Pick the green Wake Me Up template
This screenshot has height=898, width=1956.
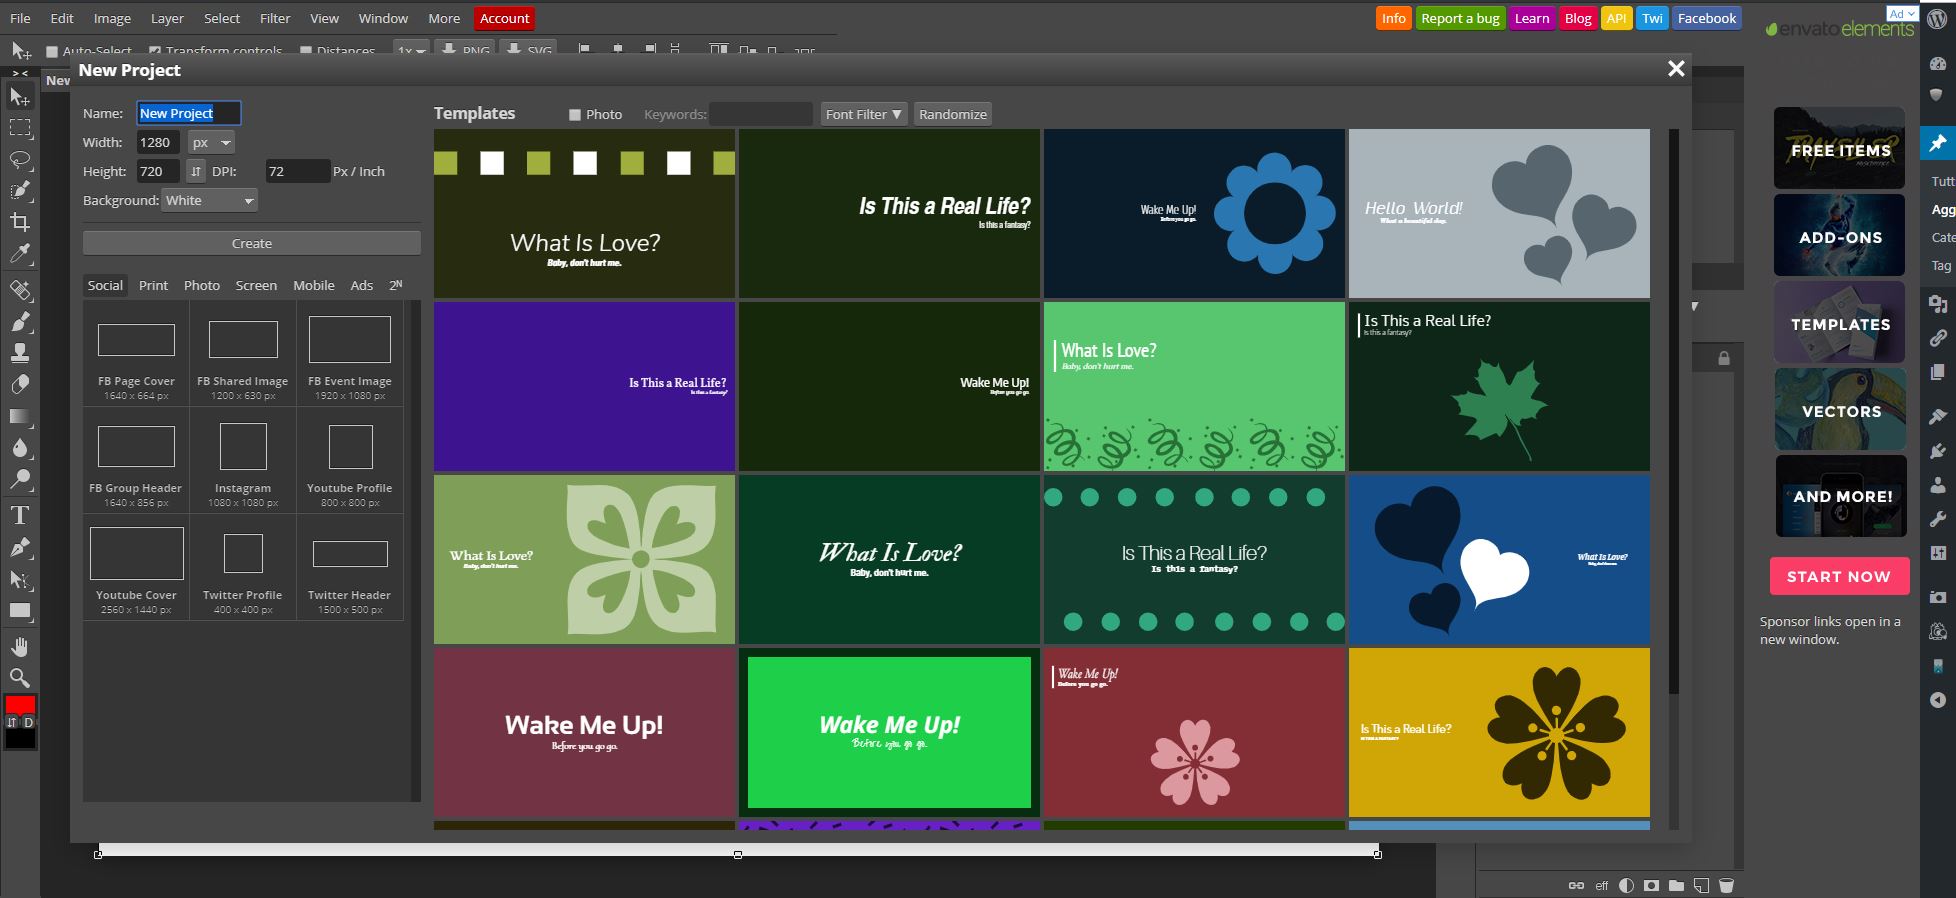pos(889,732)
